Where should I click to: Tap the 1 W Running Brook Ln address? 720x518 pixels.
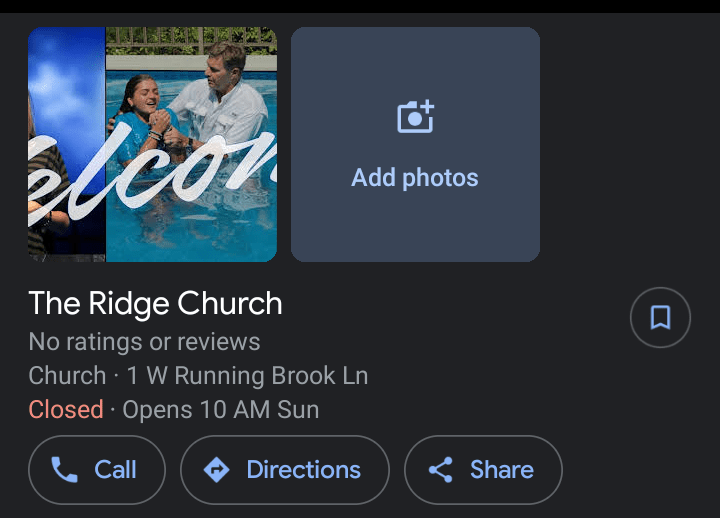247,376
